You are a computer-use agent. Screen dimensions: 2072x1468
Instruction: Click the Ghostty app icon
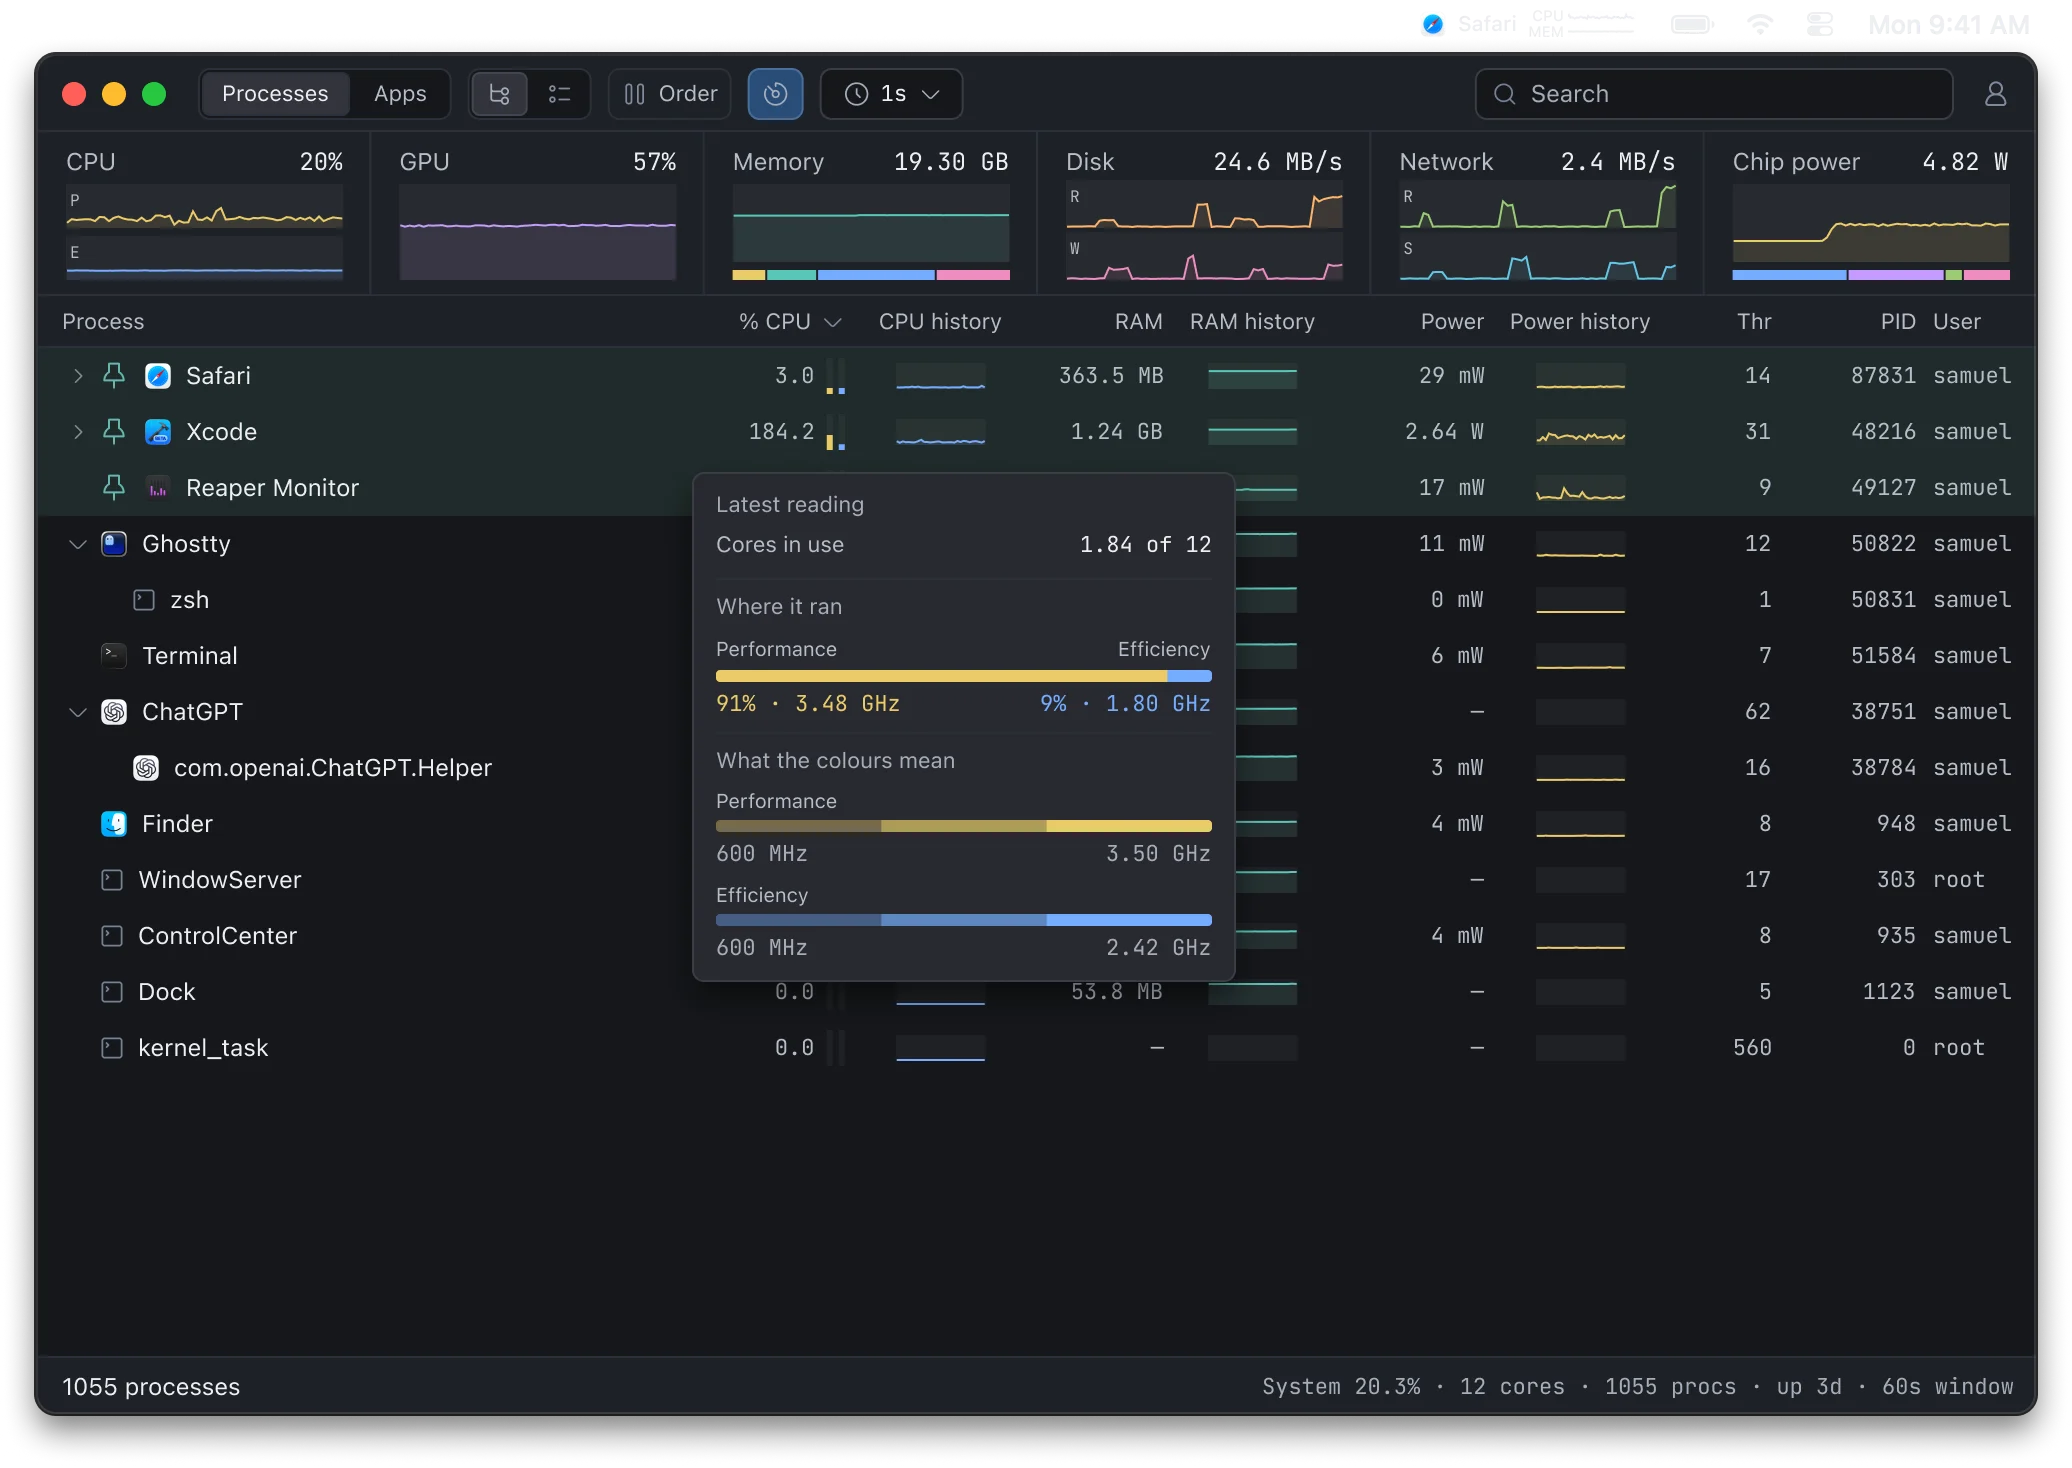[114, 544]
